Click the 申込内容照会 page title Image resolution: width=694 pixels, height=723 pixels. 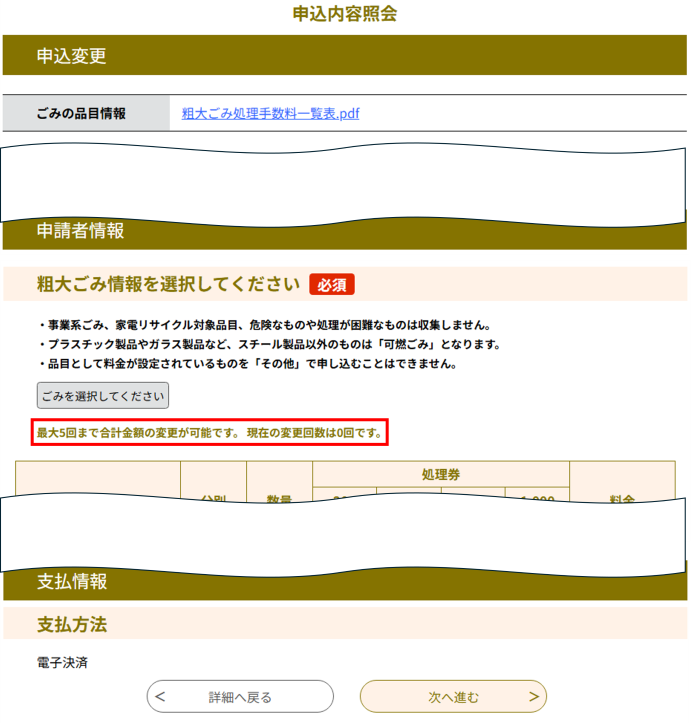coord(344,13)
